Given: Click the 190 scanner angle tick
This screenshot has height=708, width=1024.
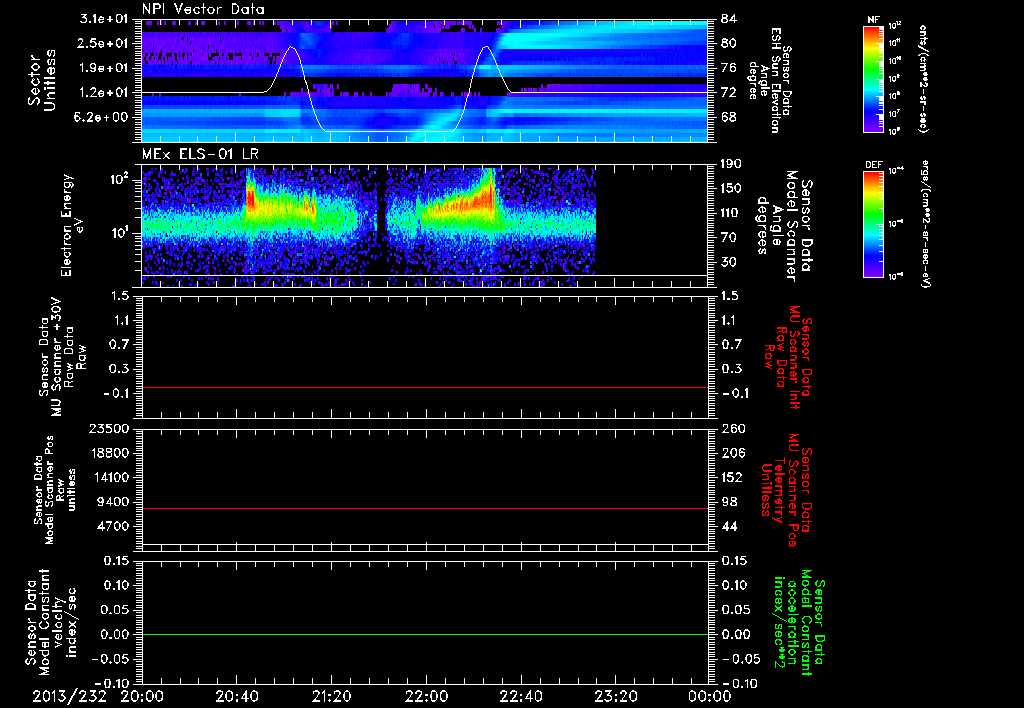Looking at the screenshot, I should pos(732,164).
